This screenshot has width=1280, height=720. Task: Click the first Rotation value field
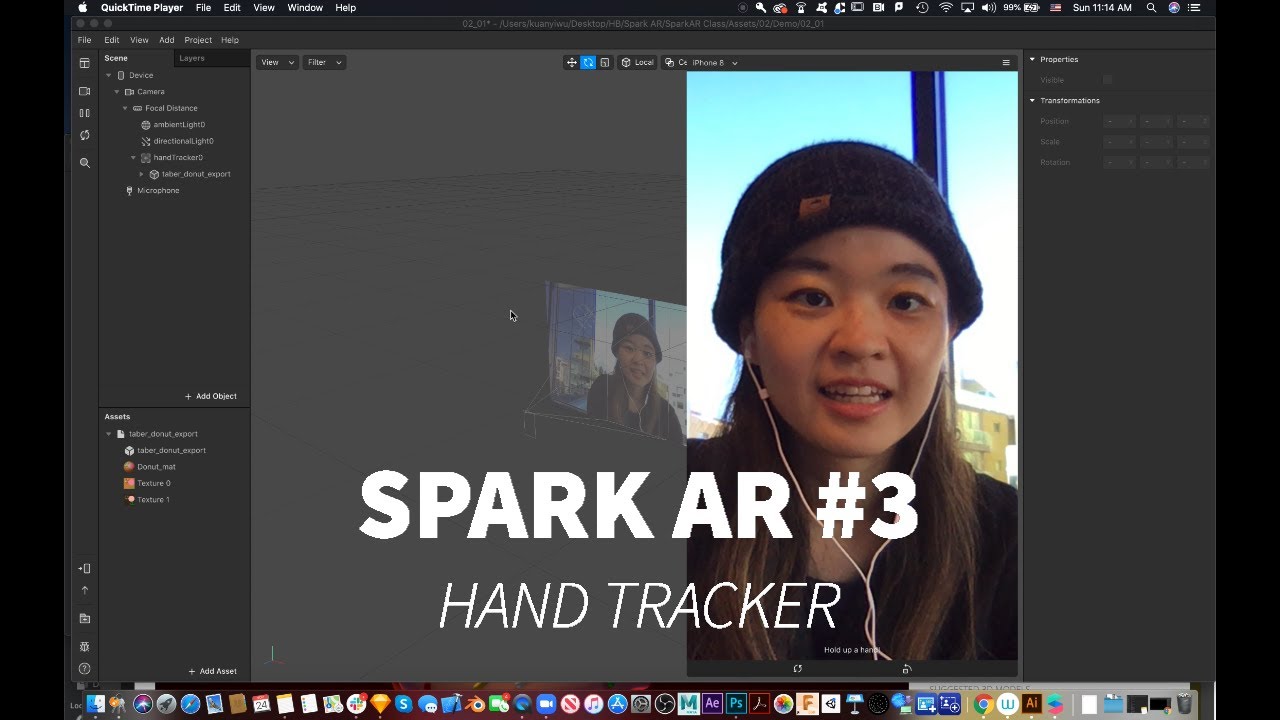click(1119, 162)
